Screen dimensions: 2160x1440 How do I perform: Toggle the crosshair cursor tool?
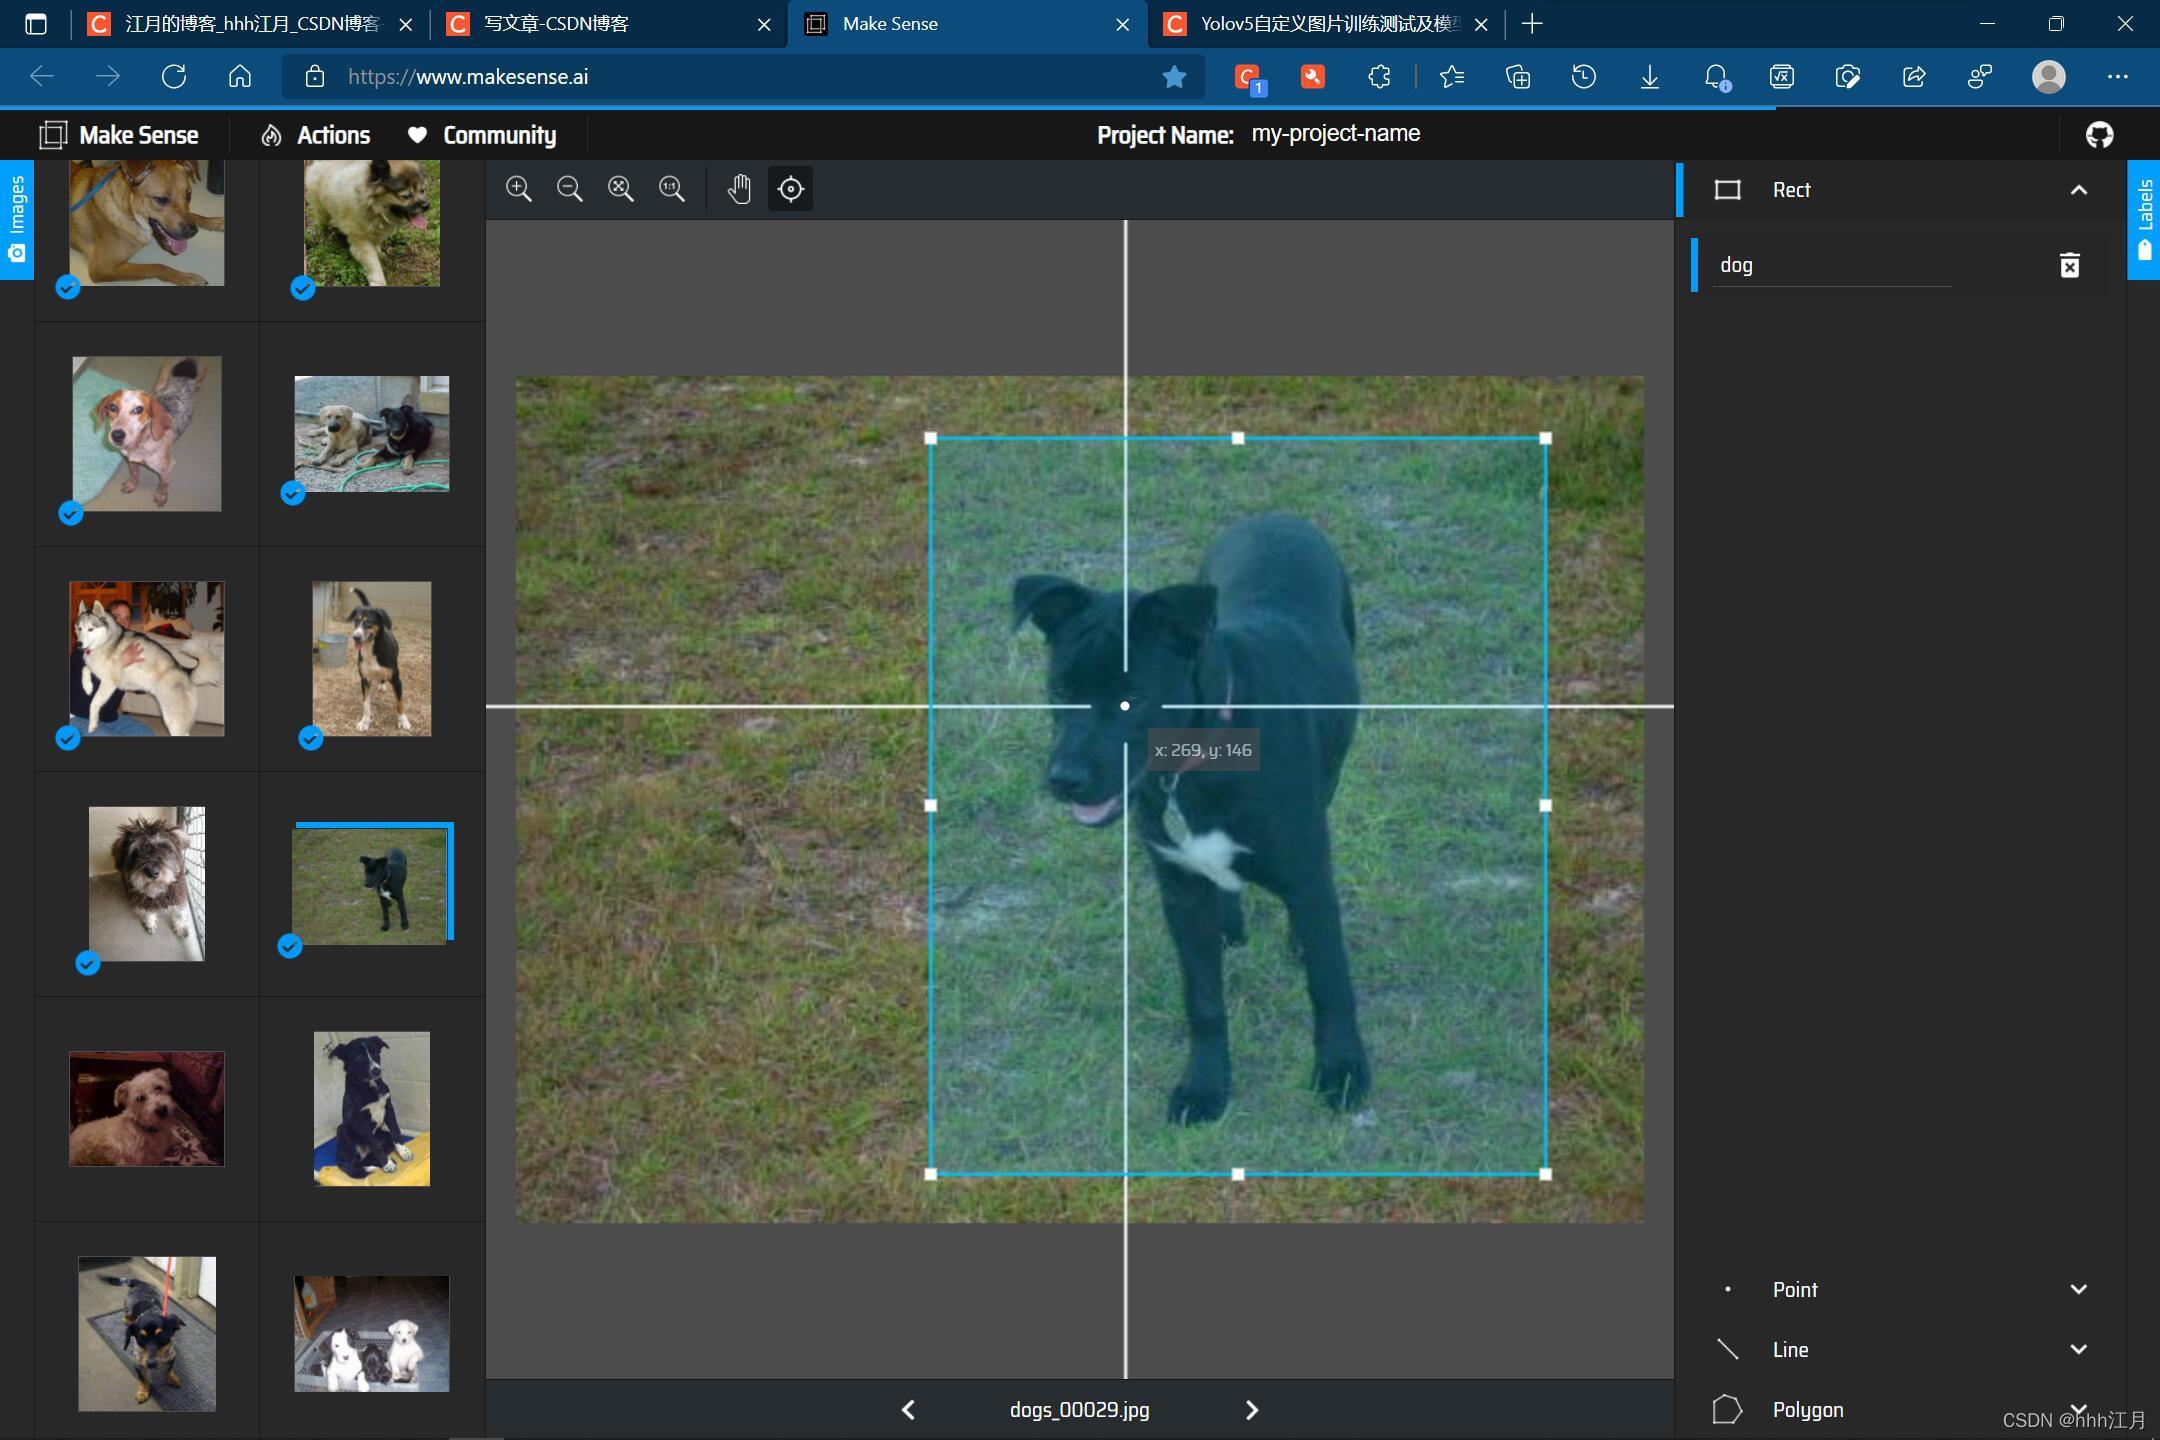pyautogui.click(x=790, y=189)
